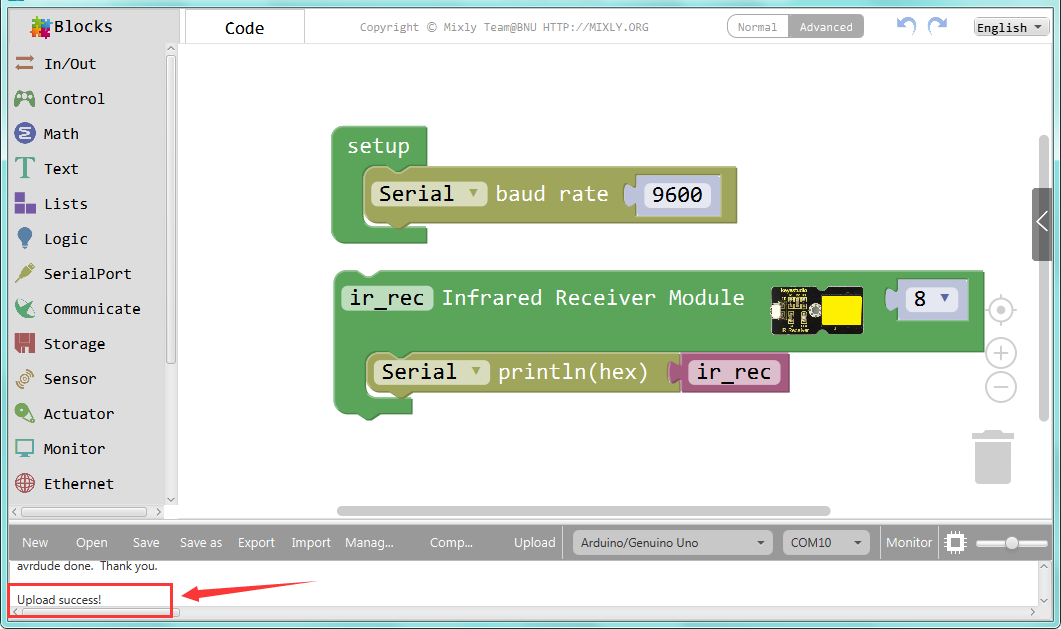
Task: Click the trash can icon
Action: point(992,457)
